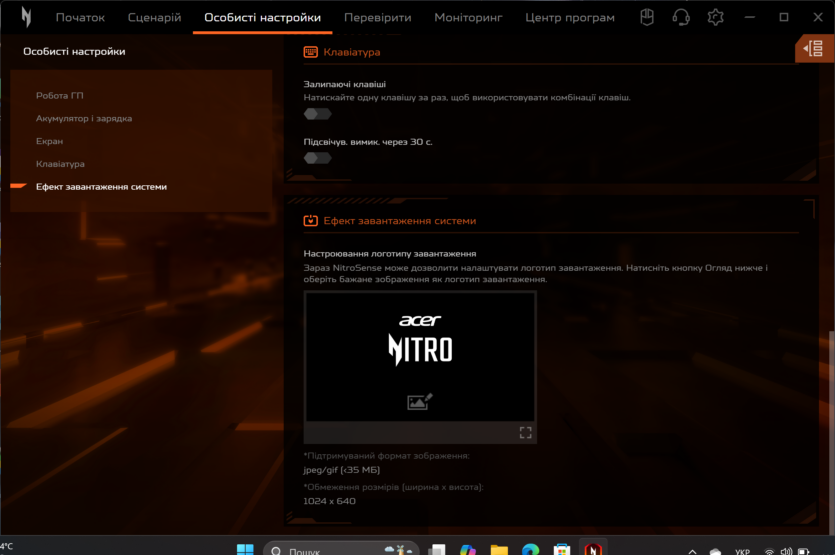The image size is (835, 555).
Task: Click the Nitro logo icon at top-left
Action: click(x=26, y=17)
